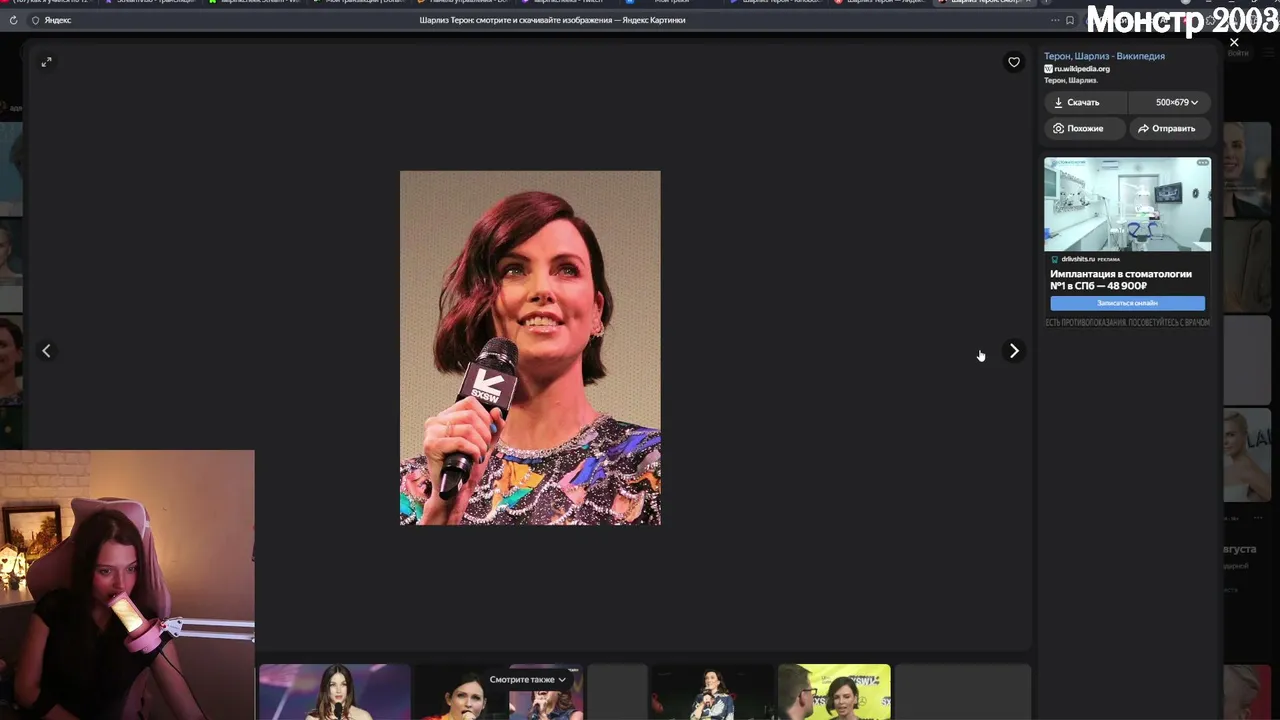
Task: Close the image viewer
Action: 1234,42
